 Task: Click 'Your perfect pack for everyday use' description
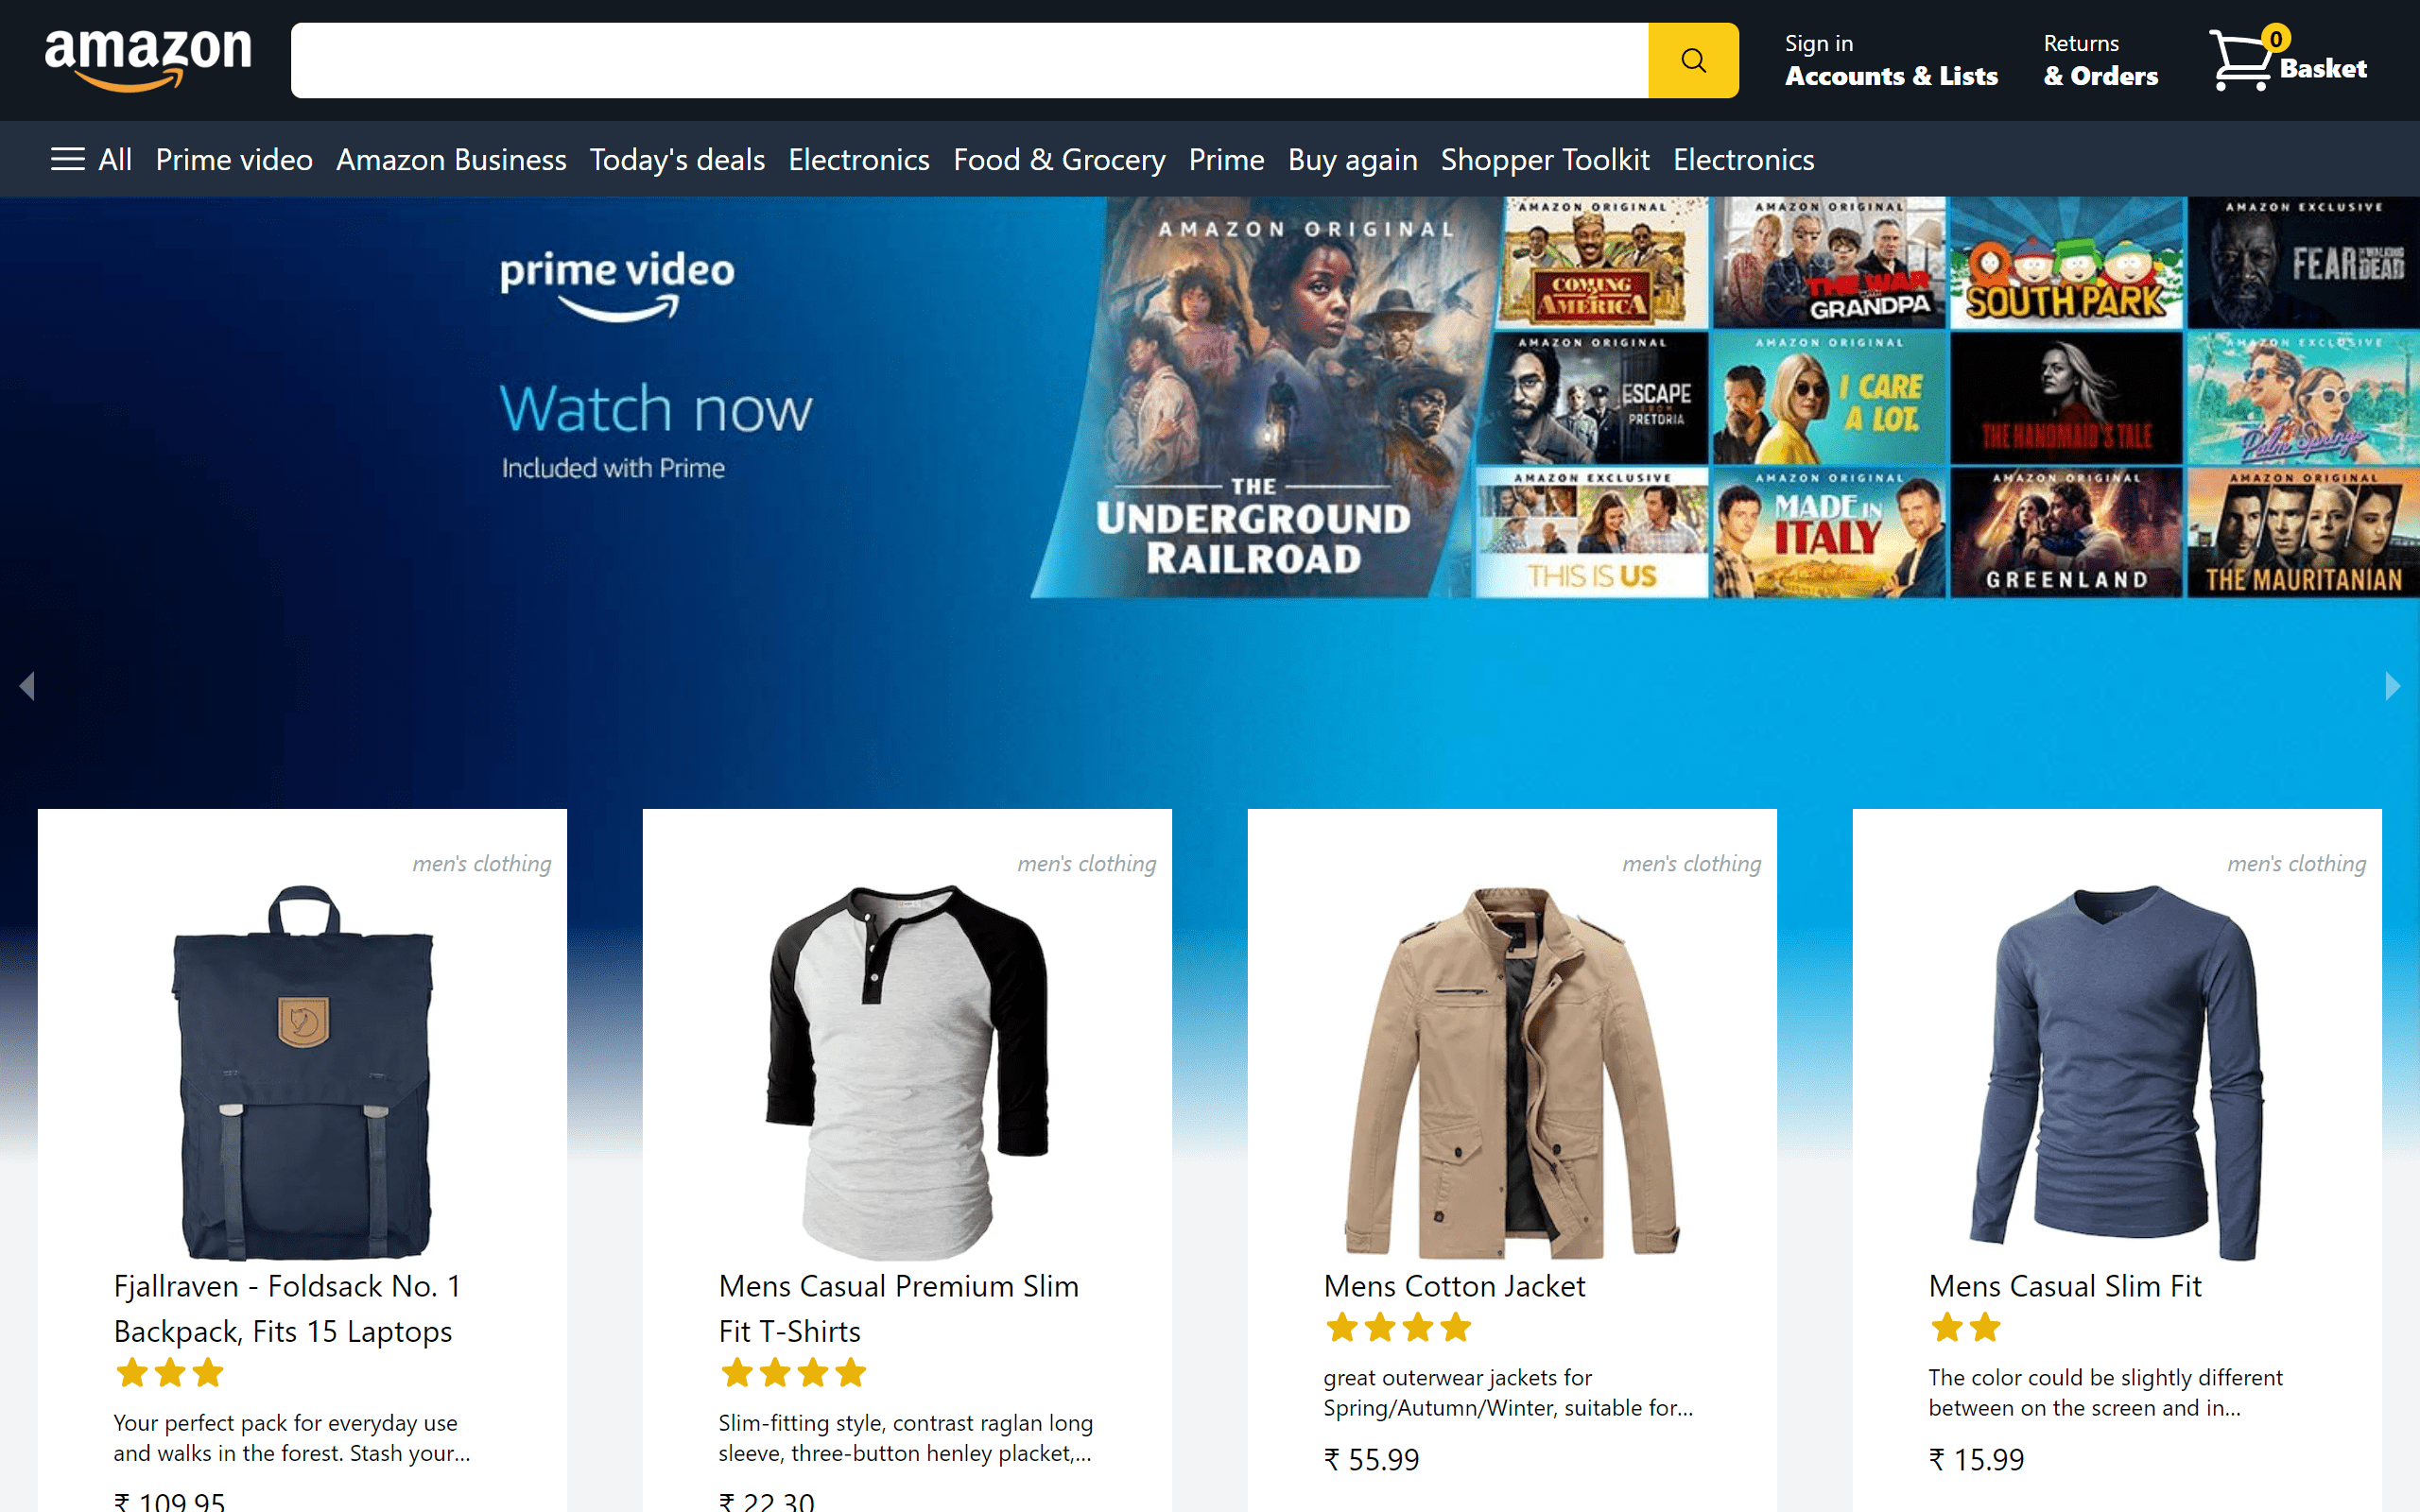[292, 1438]
